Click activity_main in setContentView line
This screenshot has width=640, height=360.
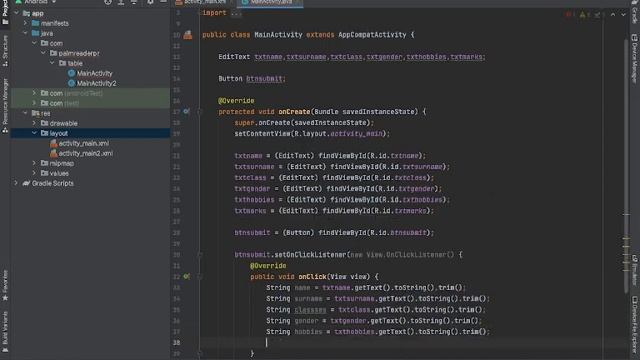tap(357, 134)
